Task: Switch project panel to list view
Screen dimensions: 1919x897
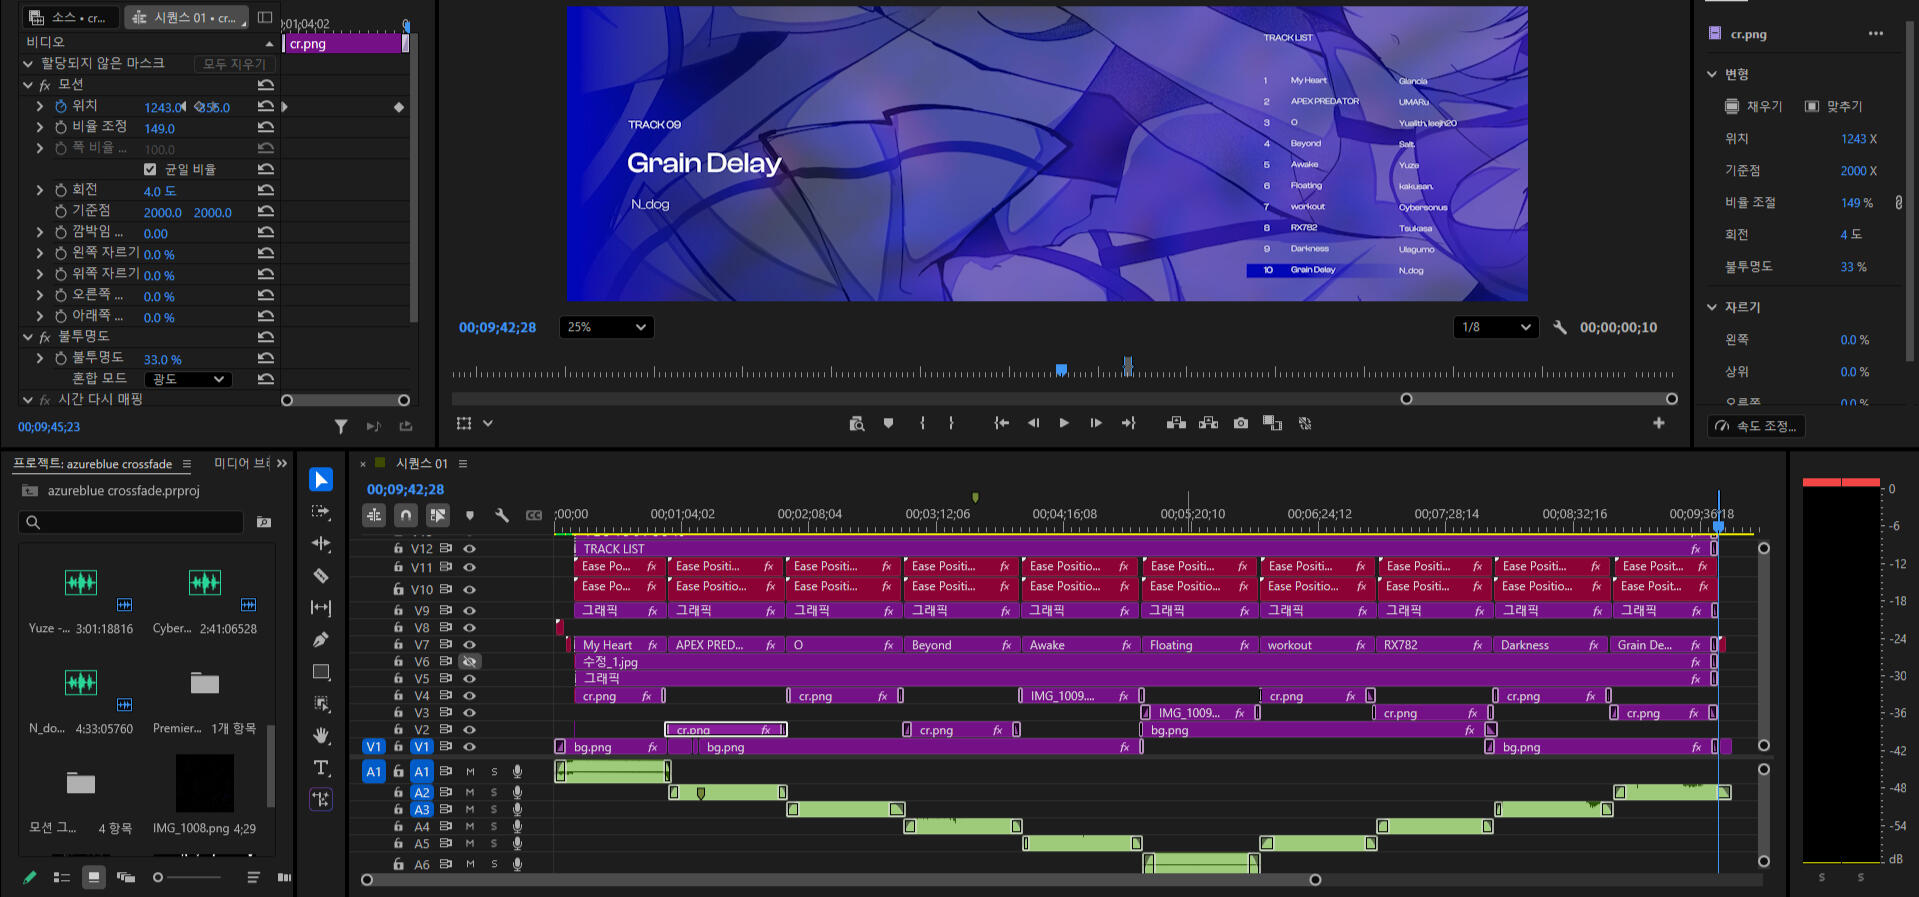Action: click(x=62, y=877)
